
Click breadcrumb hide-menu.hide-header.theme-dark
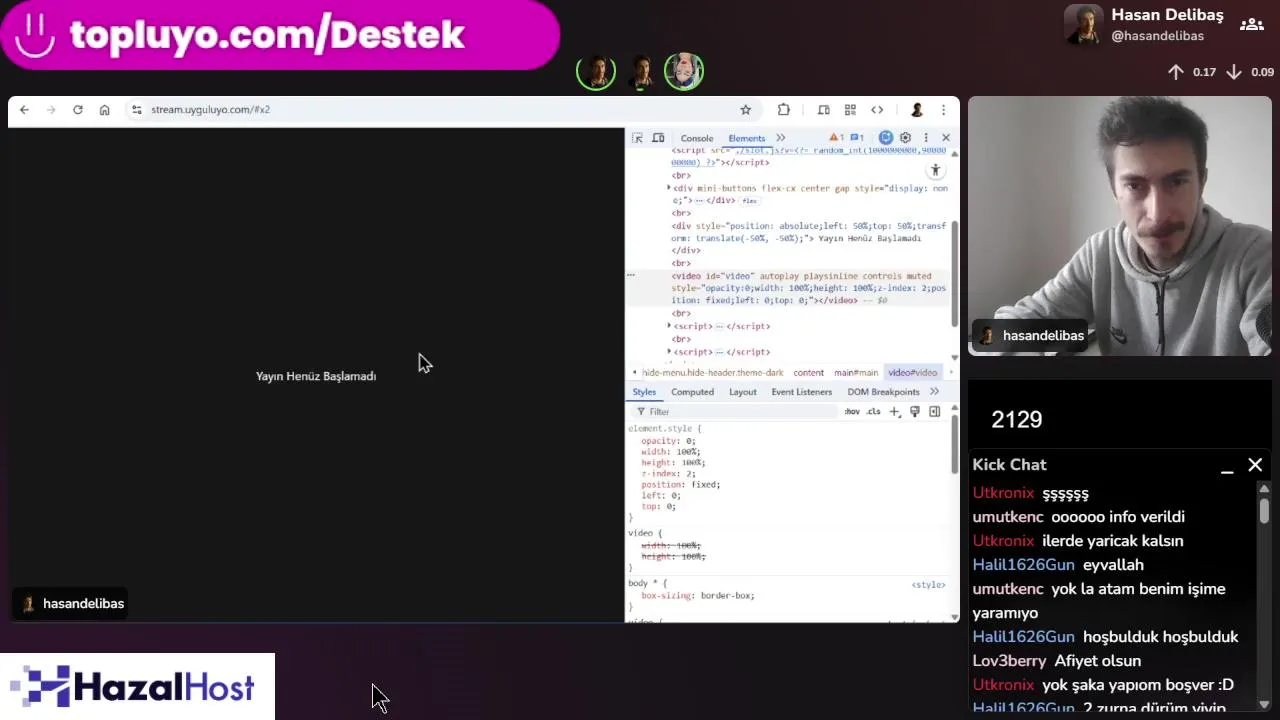[x=712, y=373]
